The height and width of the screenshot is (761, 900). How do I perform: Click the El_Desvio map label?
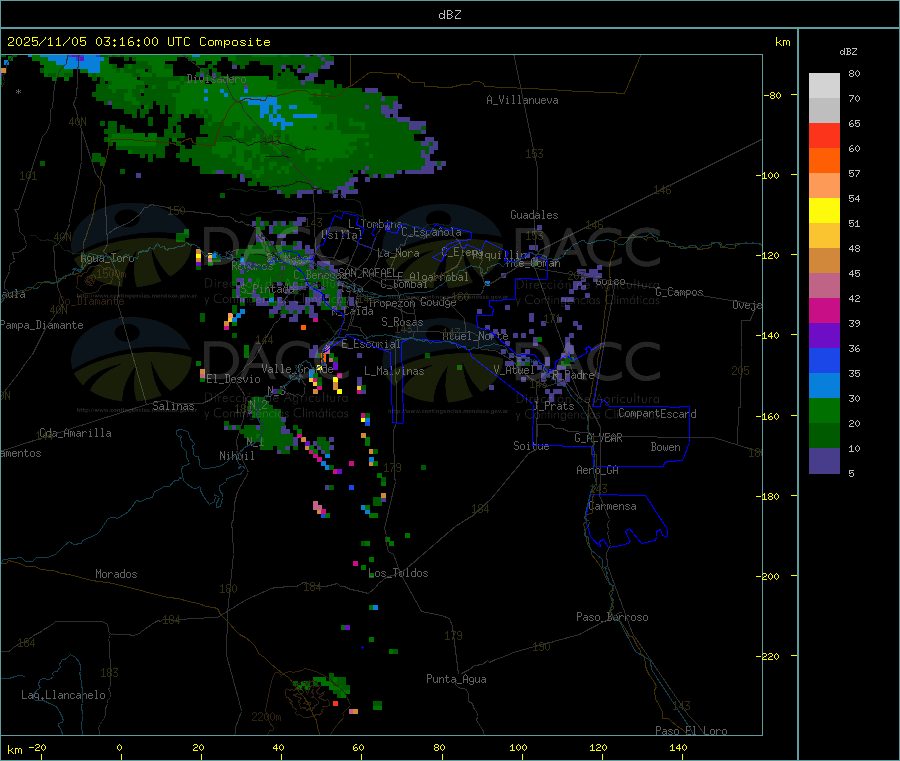click(233, 379)
